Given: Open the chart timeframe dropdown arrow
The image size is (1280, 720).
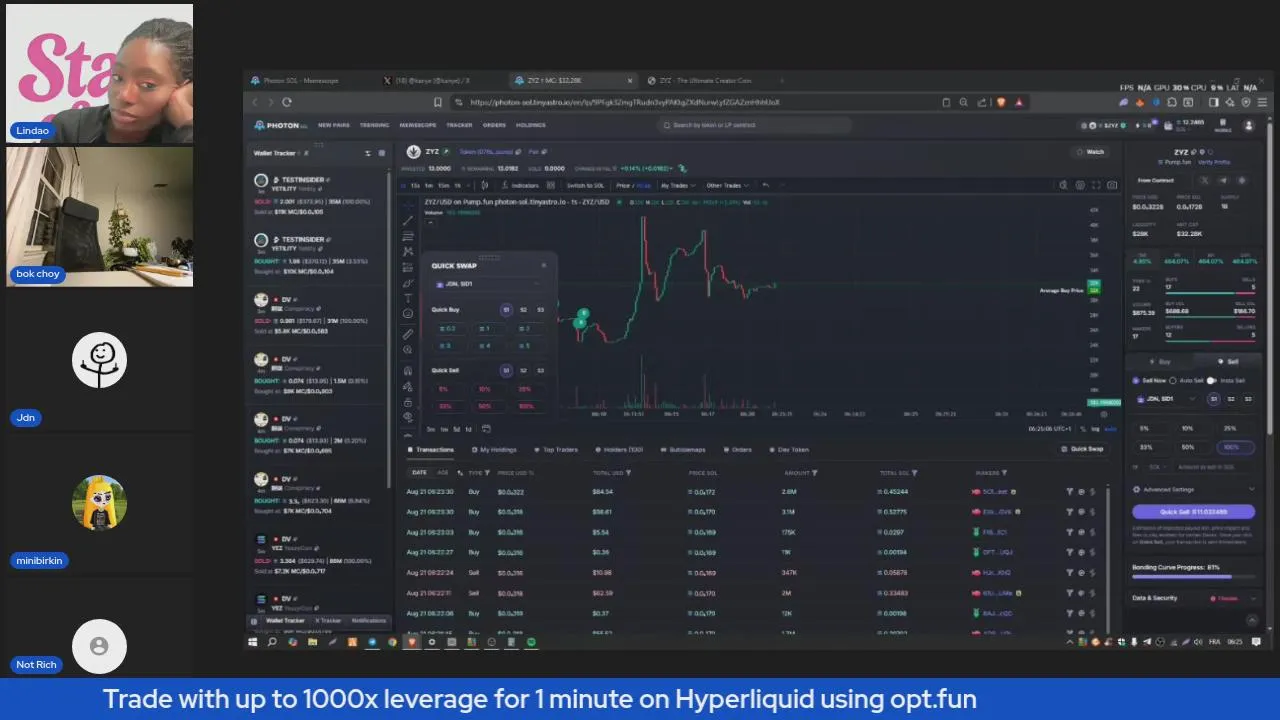Looking at the screenshot, I should [470, 185].
